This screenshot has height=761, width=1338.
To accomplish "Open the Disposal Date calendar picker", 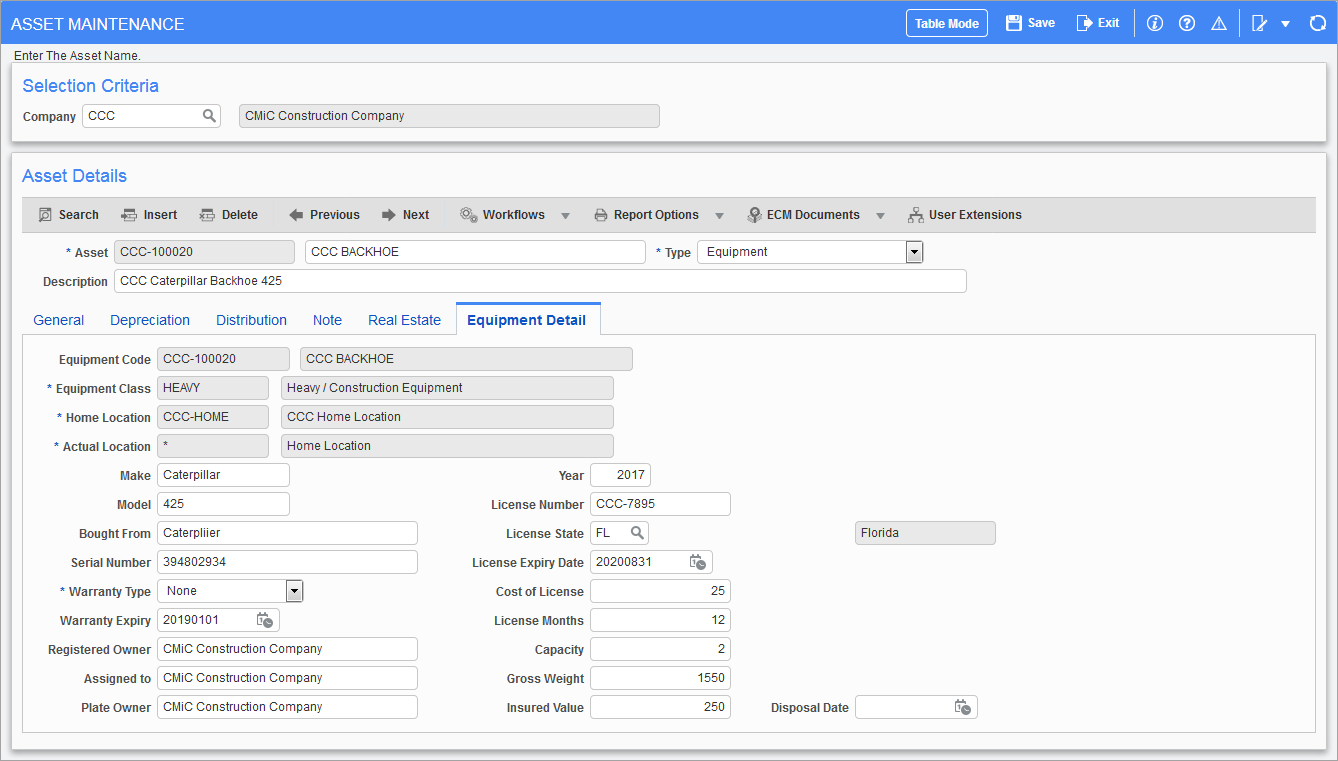I will pyautogui.click(x=963, y=707).
